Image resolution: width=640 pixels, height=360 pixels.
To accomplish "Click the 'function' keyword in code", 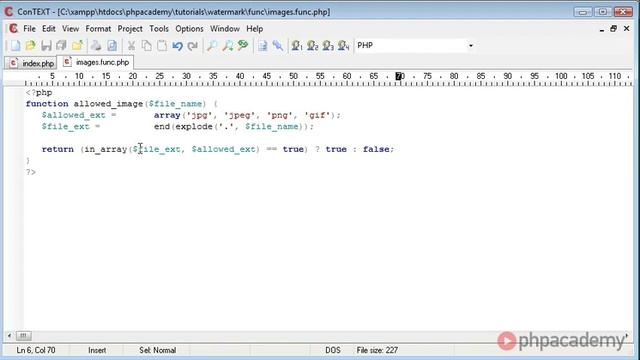I will (x=47, y=104).
